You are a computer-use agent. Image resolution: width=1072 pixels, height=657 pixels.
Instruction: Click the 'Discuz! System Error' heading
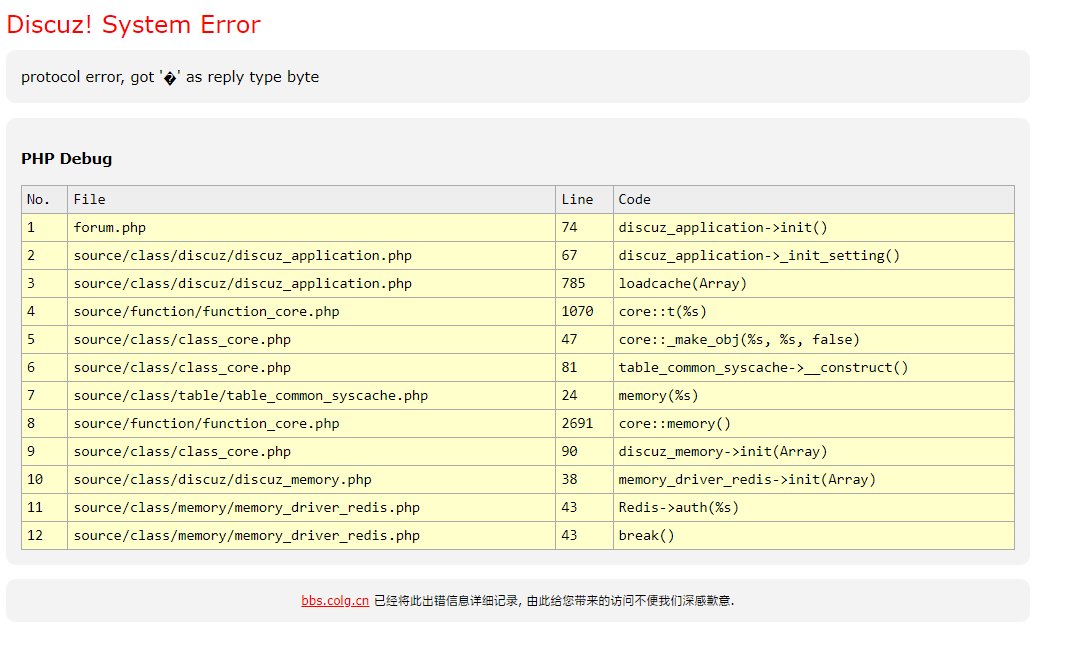(x=133, y=25)
